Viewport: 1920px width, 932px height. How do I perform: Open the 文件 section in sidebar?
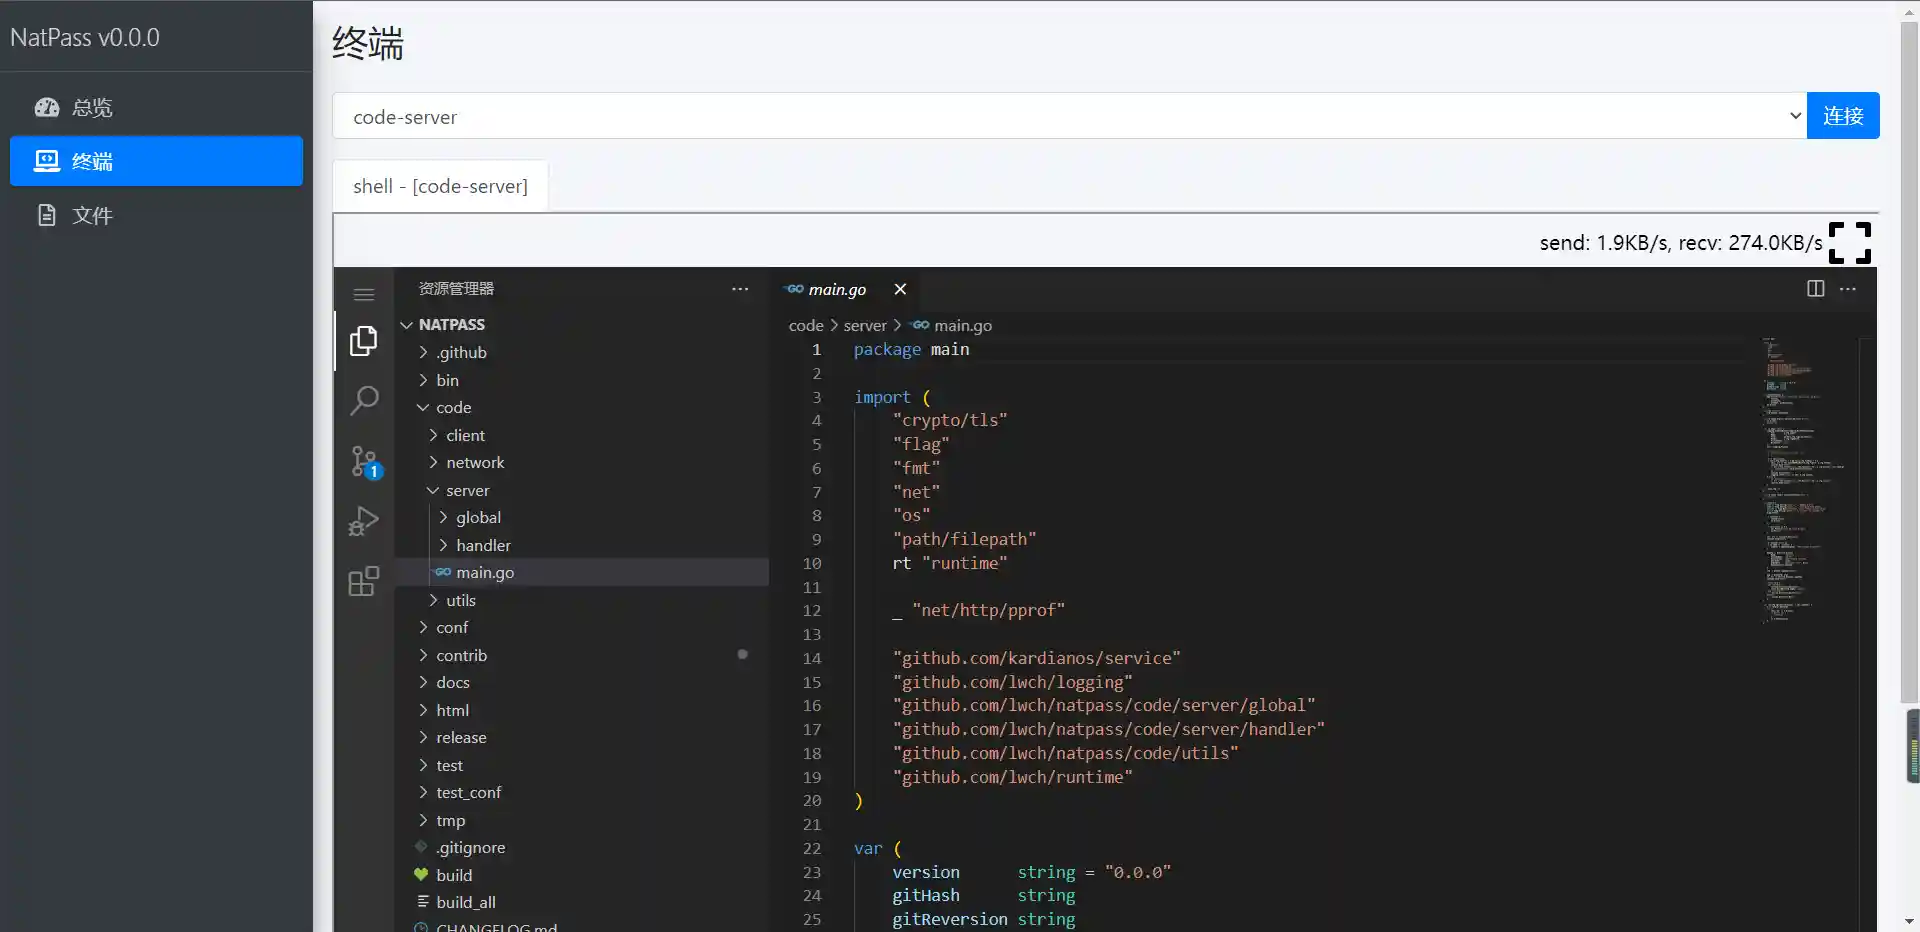point(92,215)
